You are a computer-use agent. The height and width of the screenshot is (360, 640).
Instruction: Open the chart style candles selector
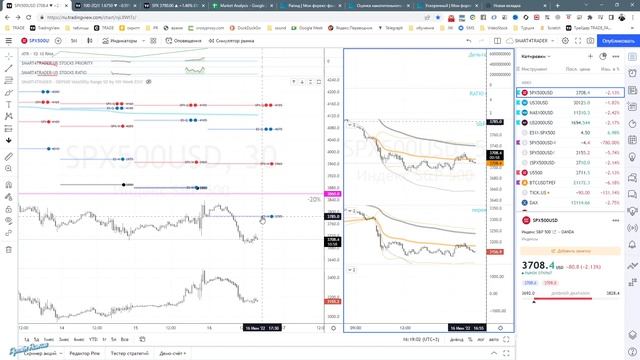click(x=90, y=41)
